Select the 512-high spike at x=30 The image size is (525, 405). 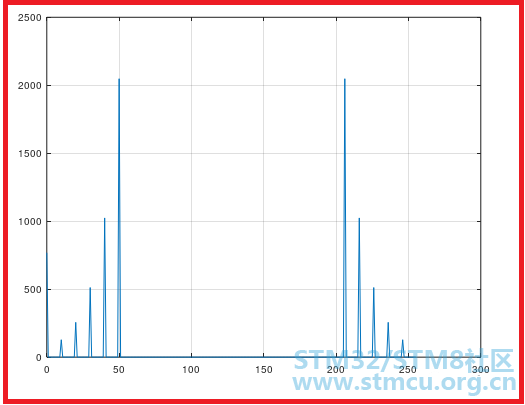tap(90, 322)
